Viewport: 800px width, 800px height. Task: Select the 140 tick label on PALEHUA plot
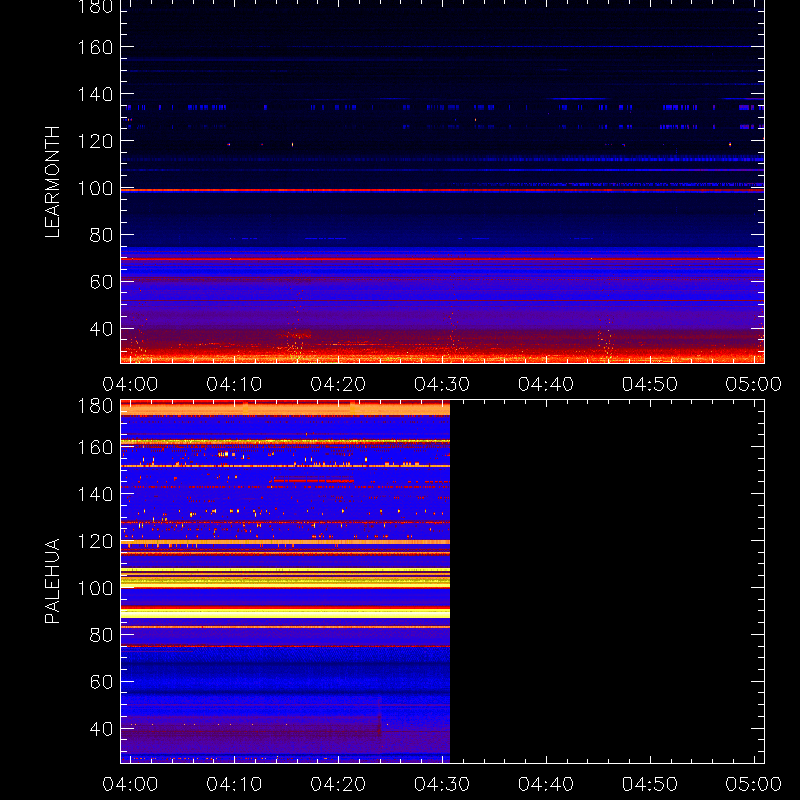click(95, 494)
